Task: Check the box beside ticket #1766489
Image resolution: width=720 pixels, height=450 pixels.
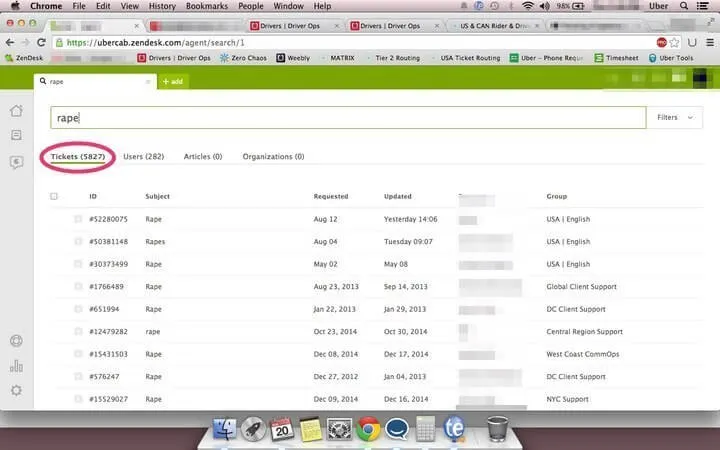Action: 78,286
